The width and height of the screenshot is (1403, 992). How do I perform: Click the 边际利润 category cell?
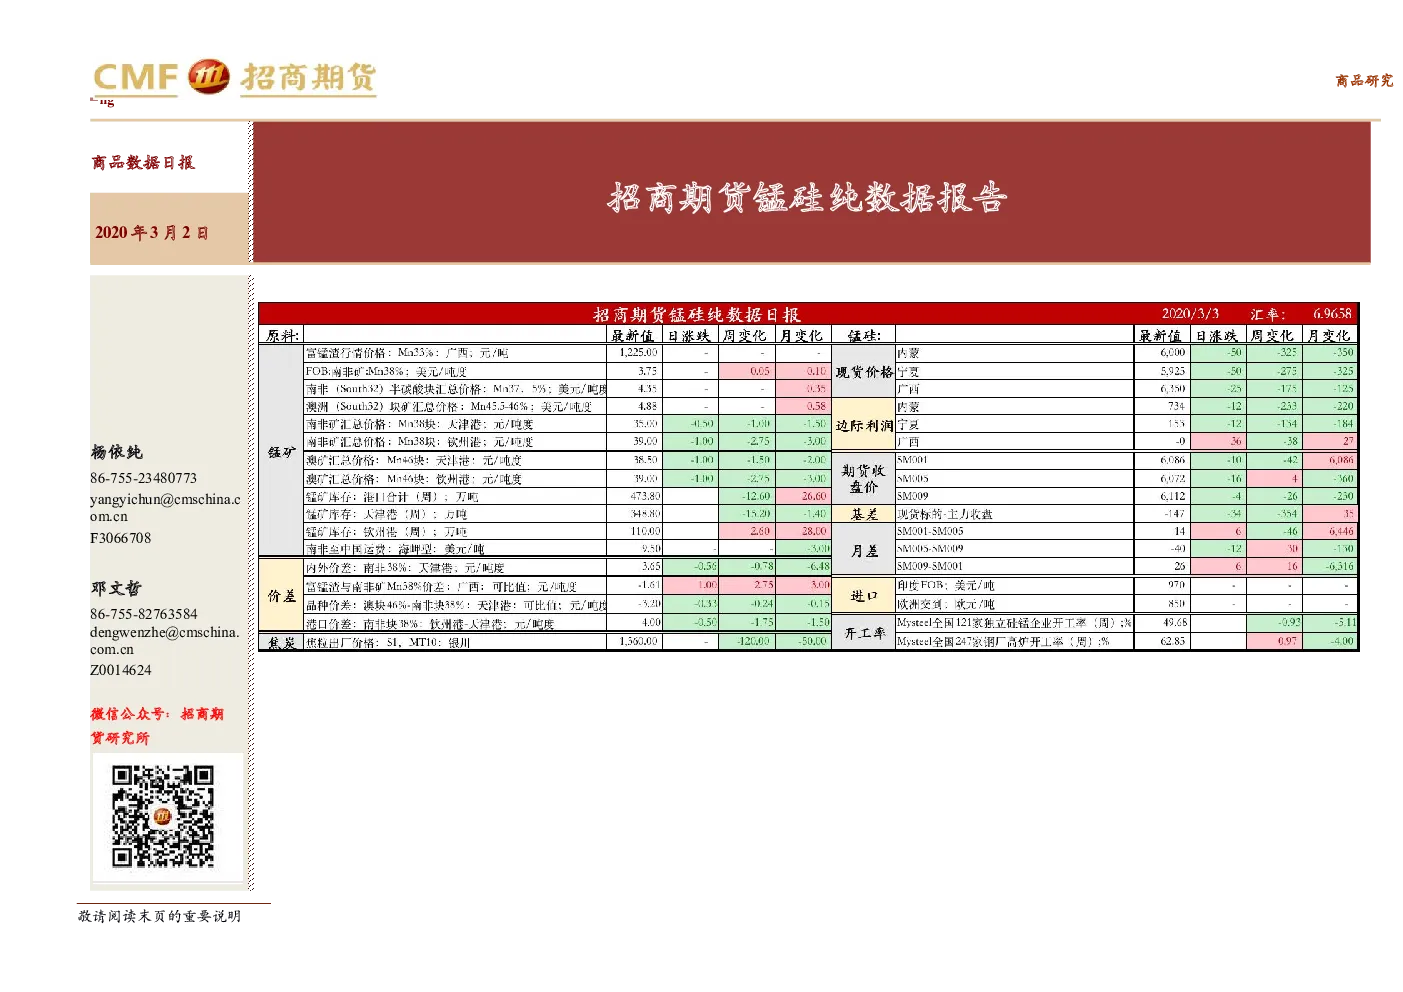click(864, 425)
